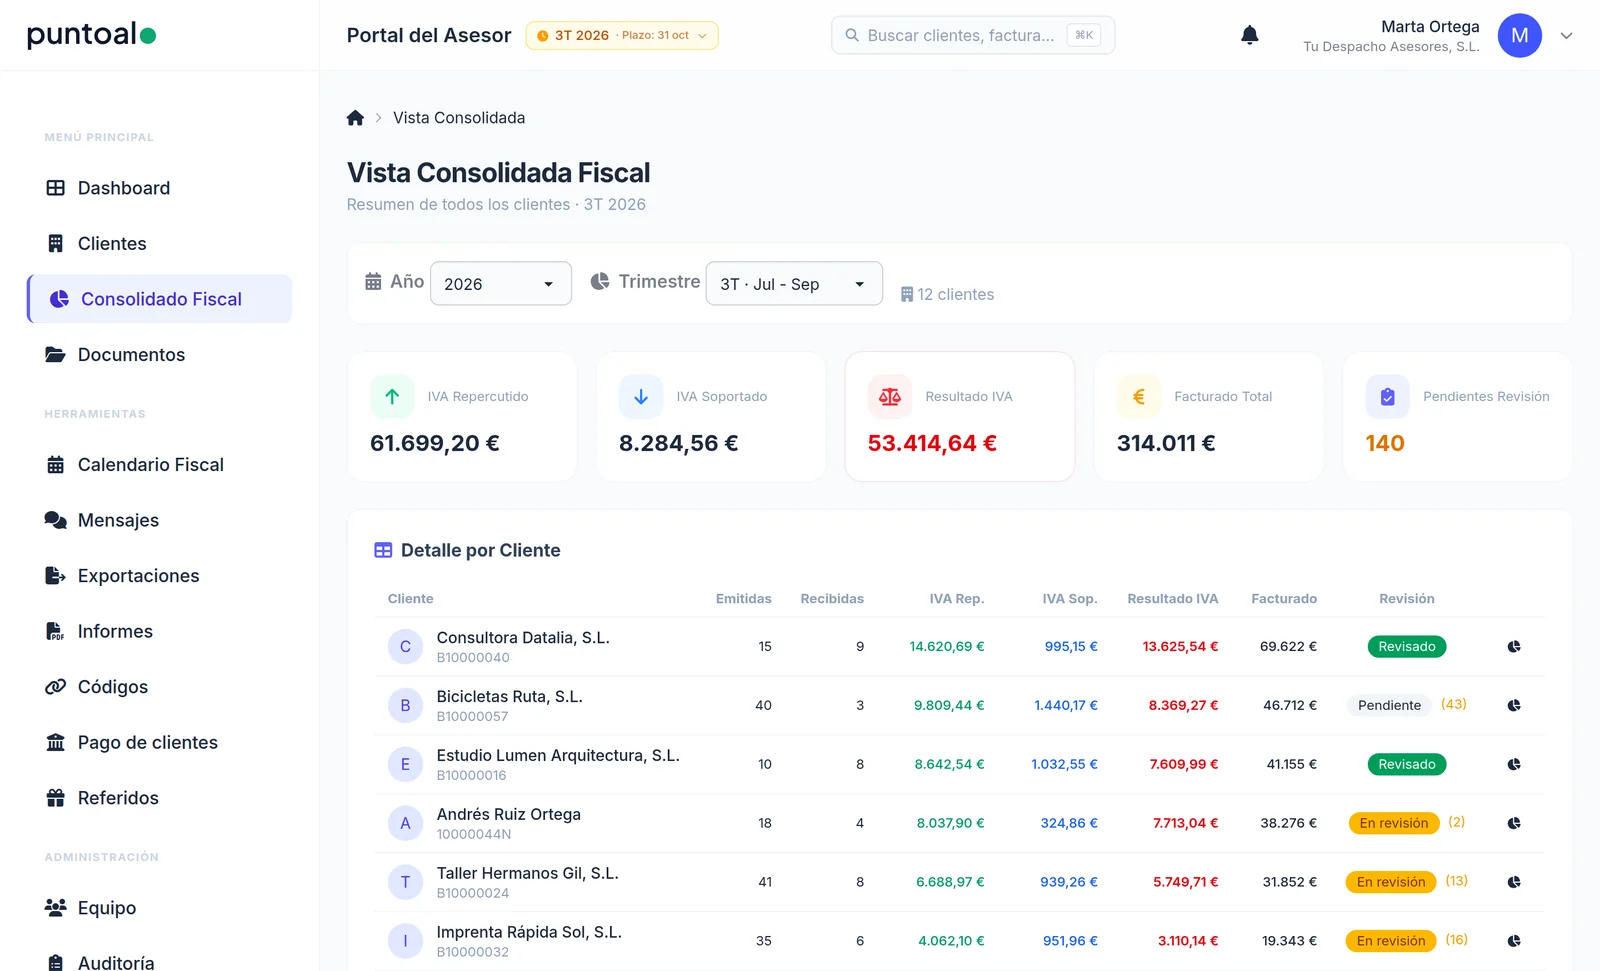
Task: Open pie chart icon for Andrés Ruiz Ortega row
Action: click(1514, 824)
